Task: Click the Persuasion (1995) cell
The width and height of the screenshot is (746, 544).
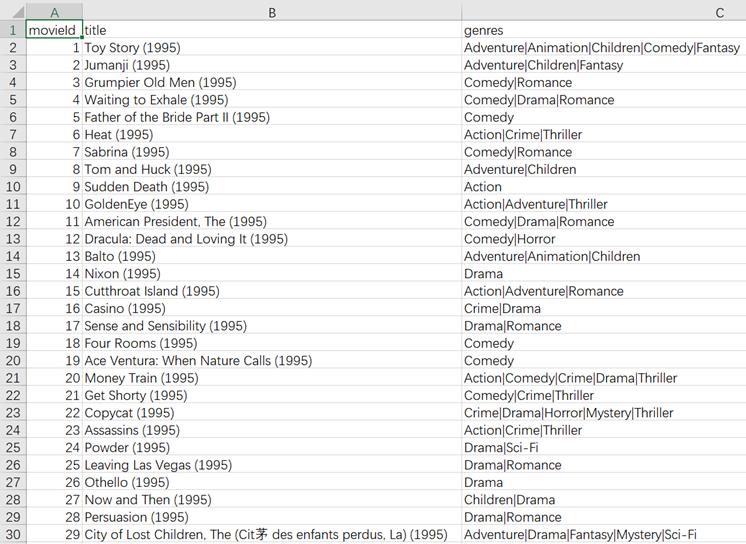Action: (272, 517)
